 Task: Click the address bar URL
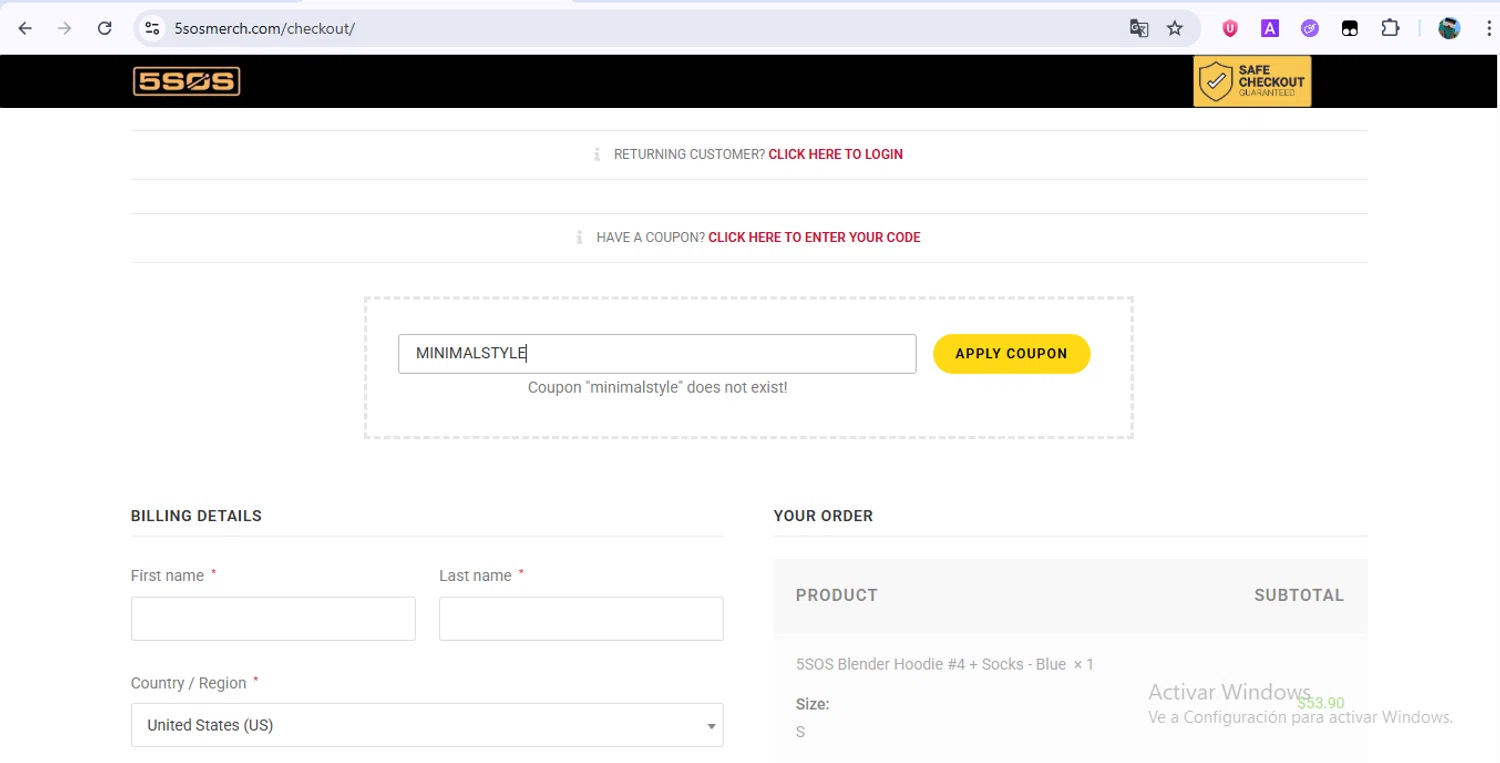point(264,28)
